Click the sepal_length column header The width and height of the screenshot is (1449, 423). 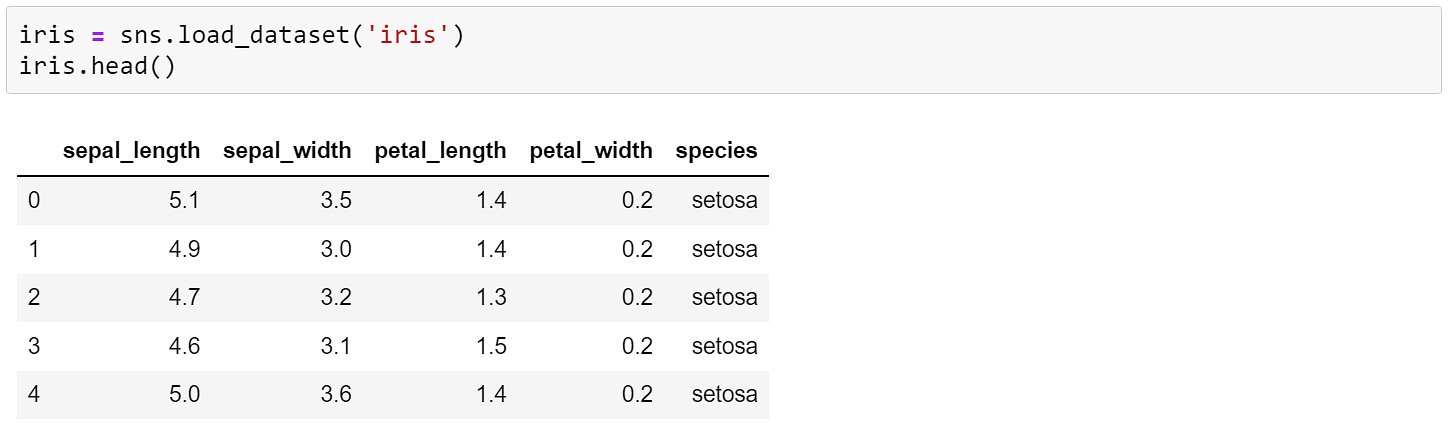[x=132, y=151]
